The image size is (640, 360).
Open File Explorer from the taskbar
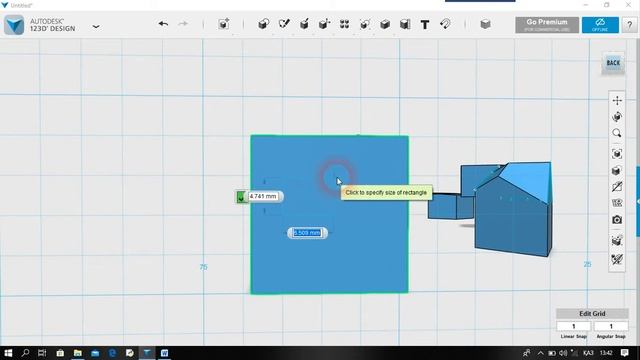78,353
